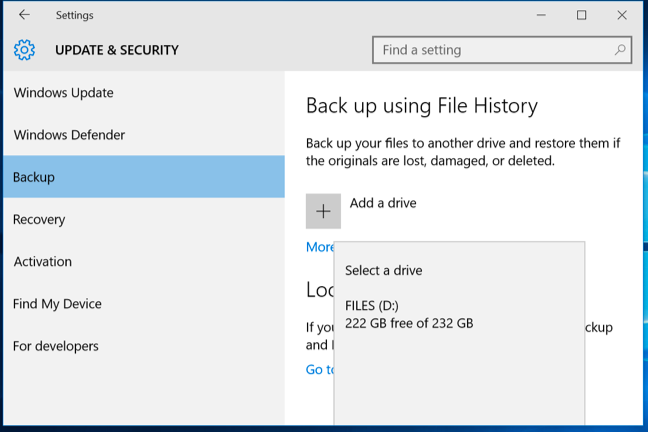
Task: Switch to Find My Device
Action: 58,304
